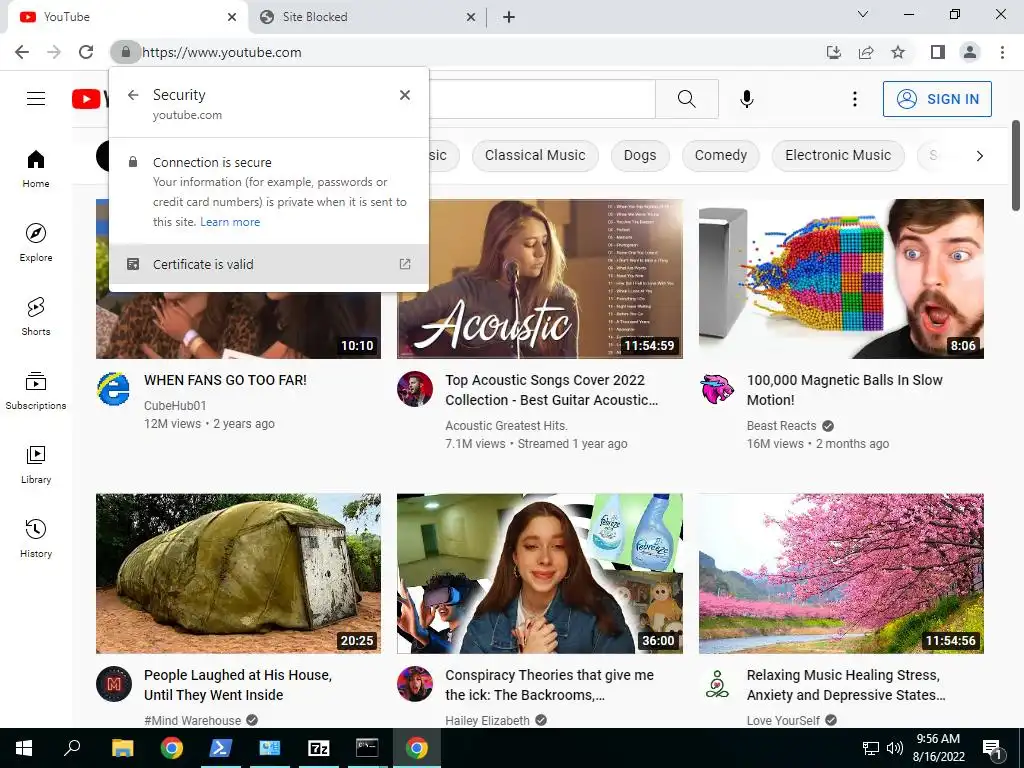Open the Beast Reacts channel link
This screenshot has width=1024, height=768.
coord(782,426)
